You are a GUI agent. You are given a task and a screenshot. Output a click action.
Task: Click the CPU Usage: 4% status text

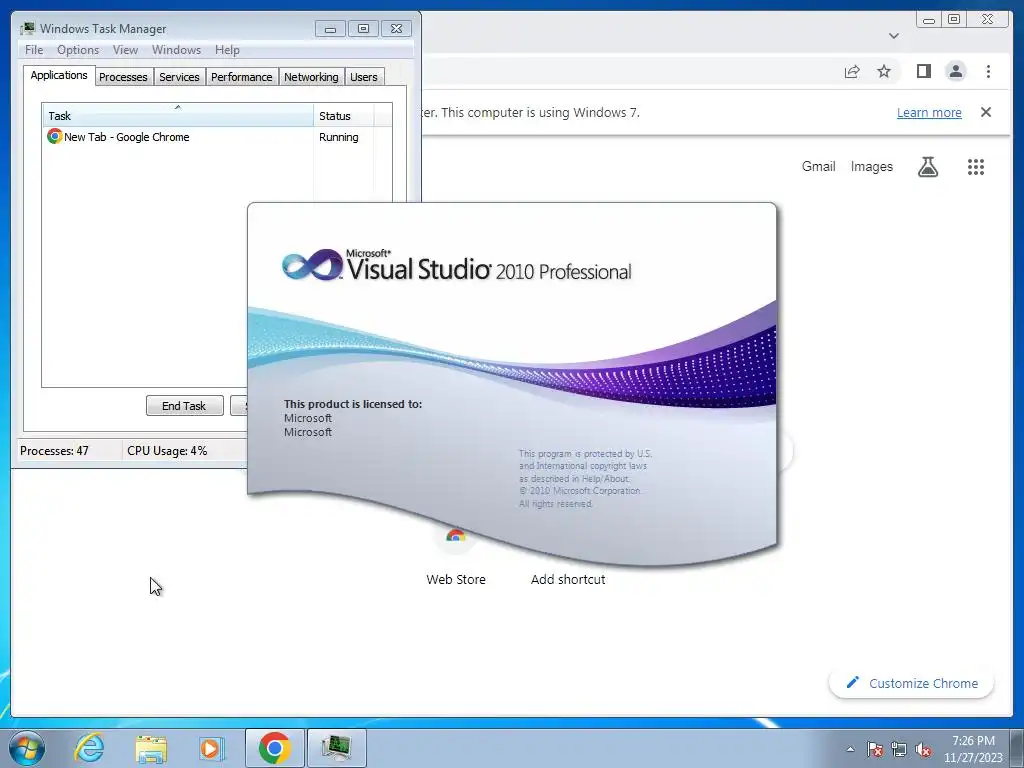167,451
